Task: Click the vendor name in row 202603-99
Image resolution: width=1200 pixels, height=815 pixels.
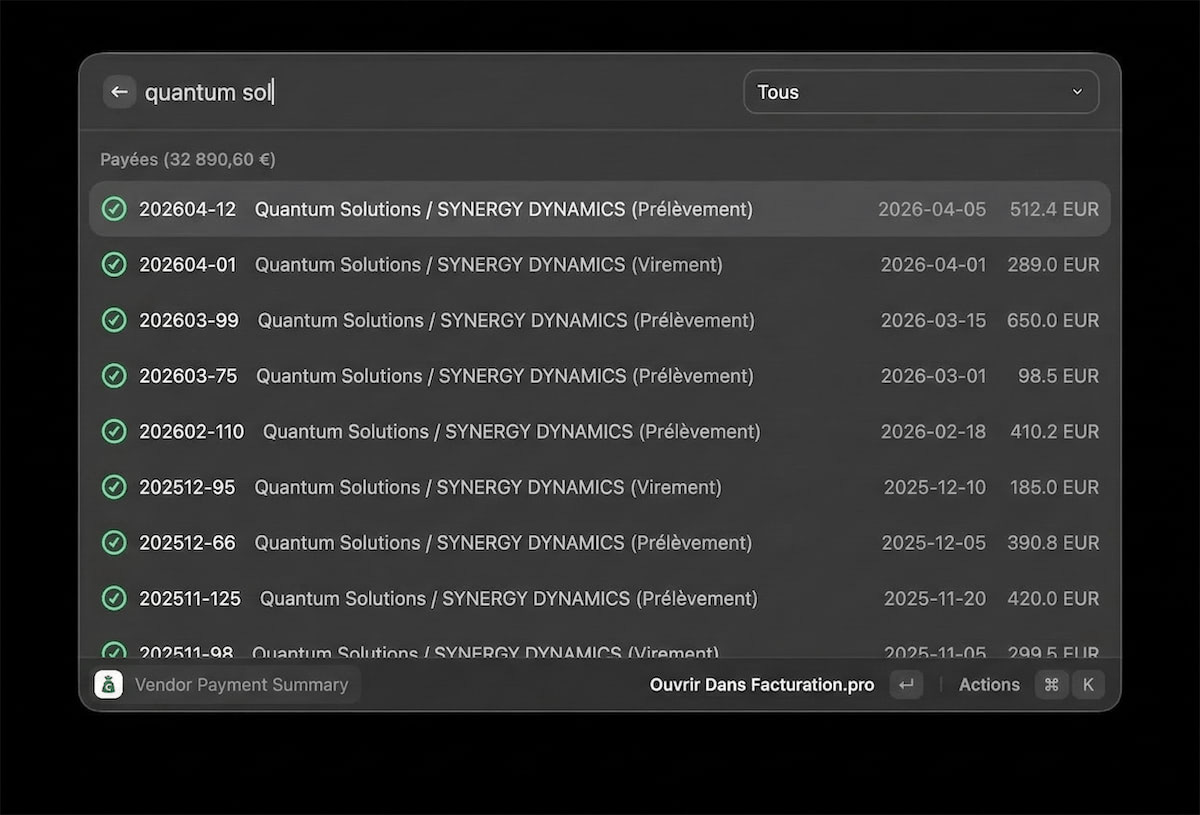Action: 506,320
